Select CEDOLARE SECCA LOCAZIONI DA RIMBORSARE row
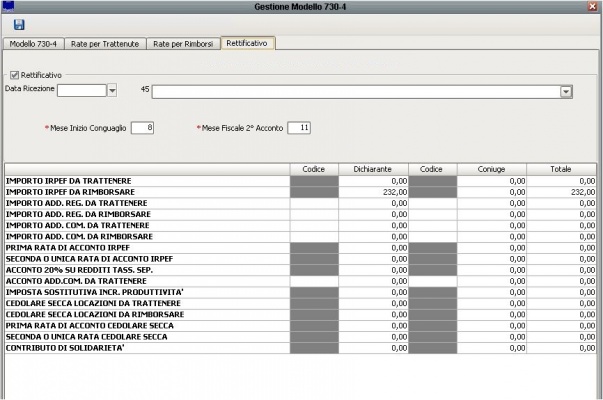Image resolution: width=603 pixels, height=400 pixels. click(95, 315)
